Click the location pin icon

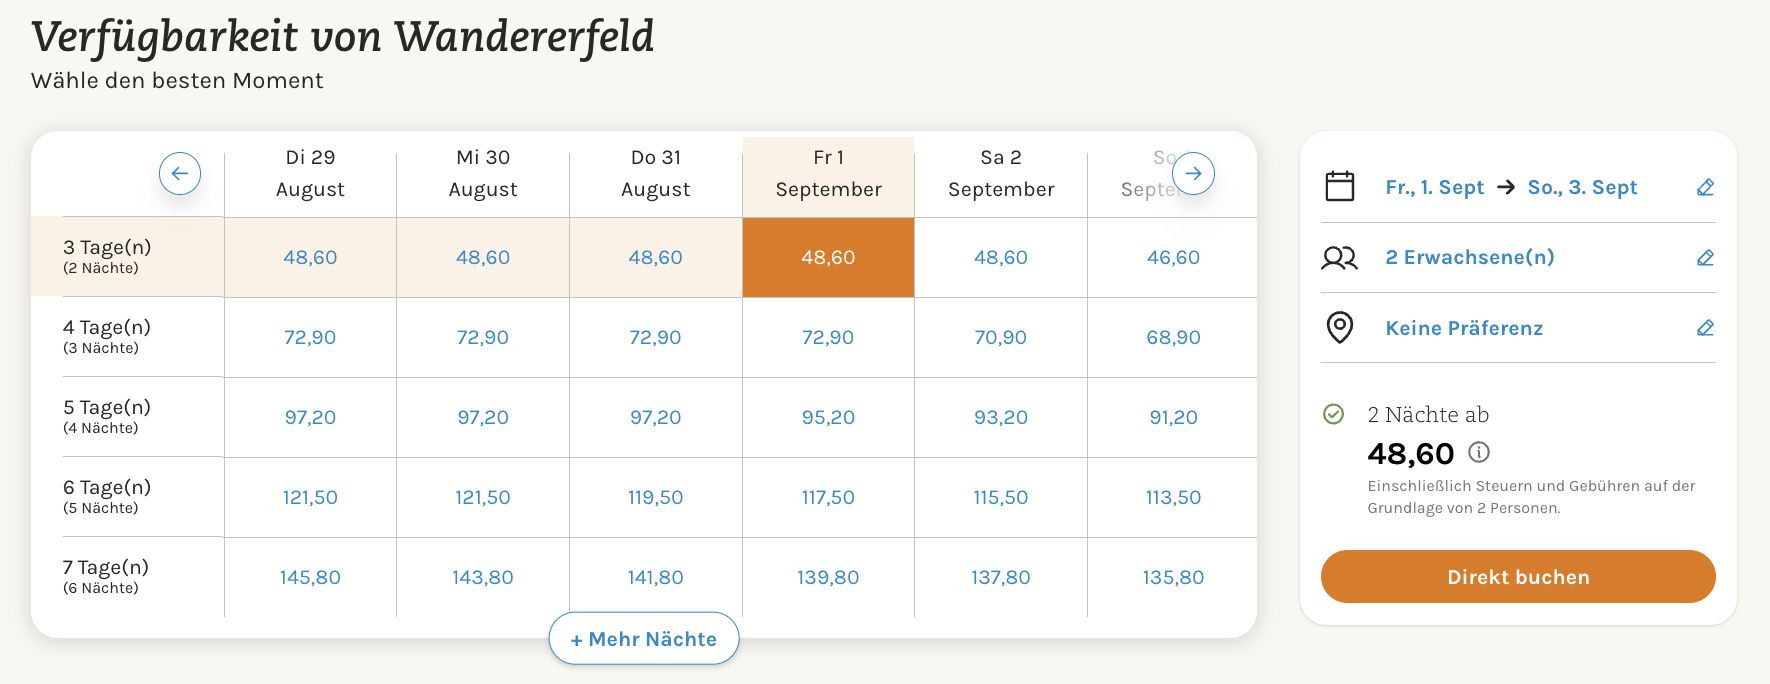click(1340, 328)
